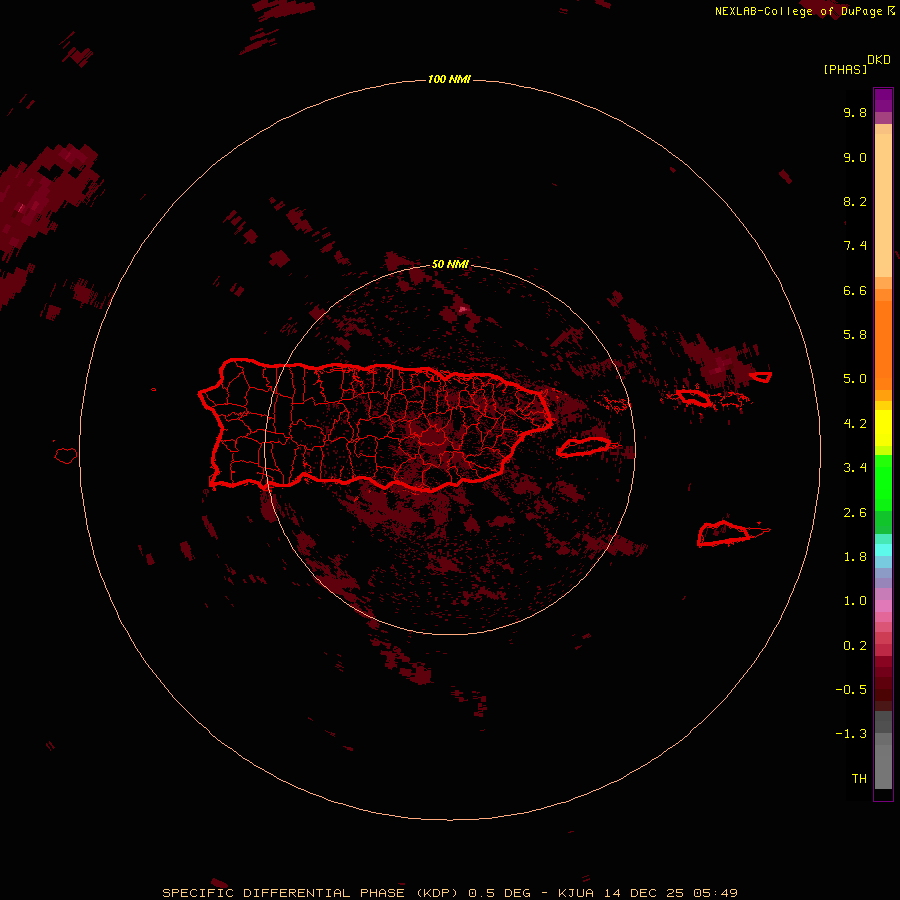
Task: Pick the yellow band of color bar
Action: tap(883, 428)
